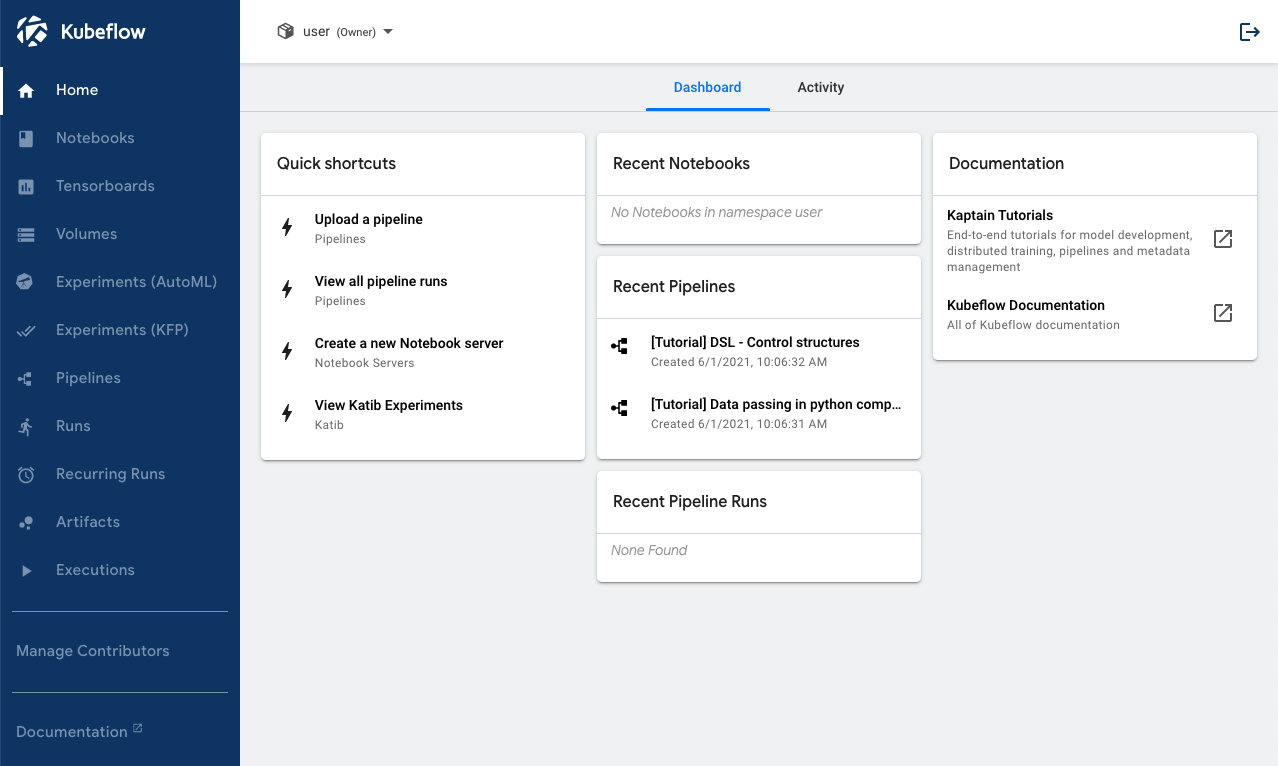The height and width of the screenshot is (766, 1278).
Task: Switch to the Dashboard tab
Action: [x=707, y=87]
